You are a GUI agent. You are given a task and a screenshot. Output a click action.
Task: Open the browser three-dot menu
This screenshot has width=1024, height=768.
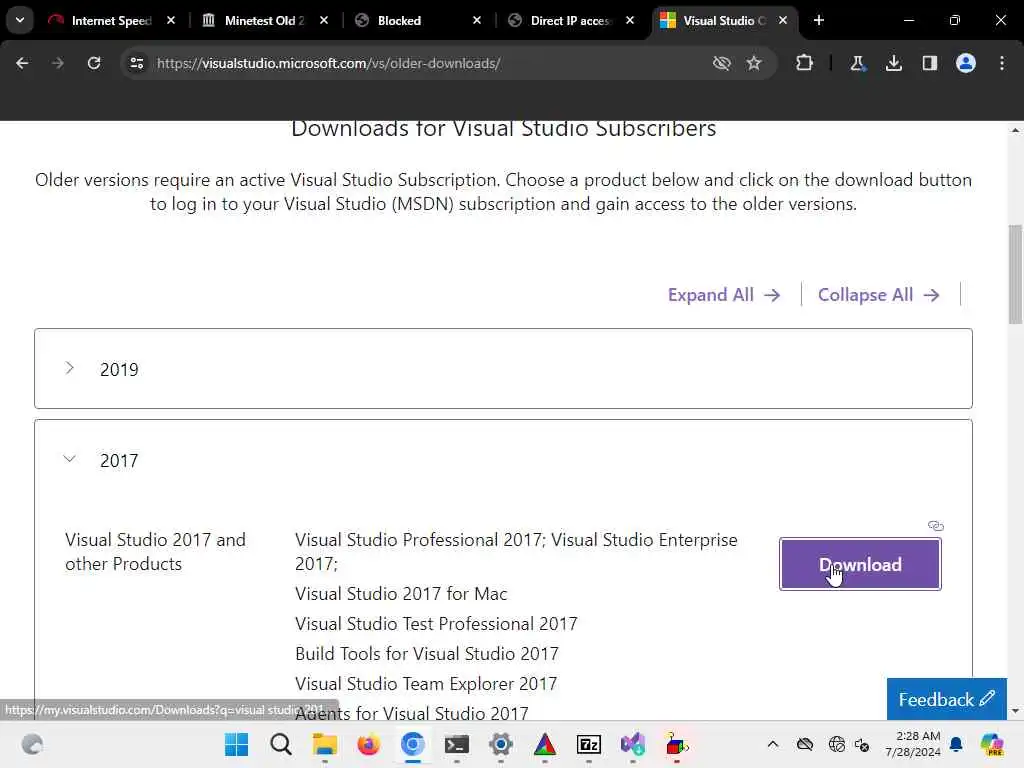[x=1002, y=63]
